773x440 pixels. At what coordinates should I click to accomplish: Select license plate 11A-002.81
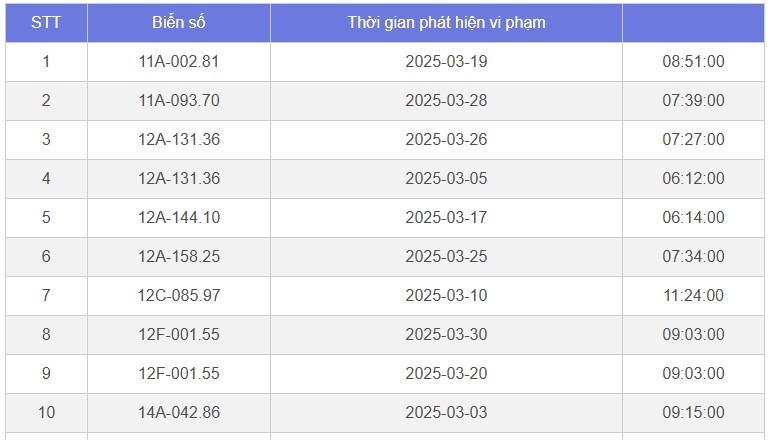[x=179, y=62]
